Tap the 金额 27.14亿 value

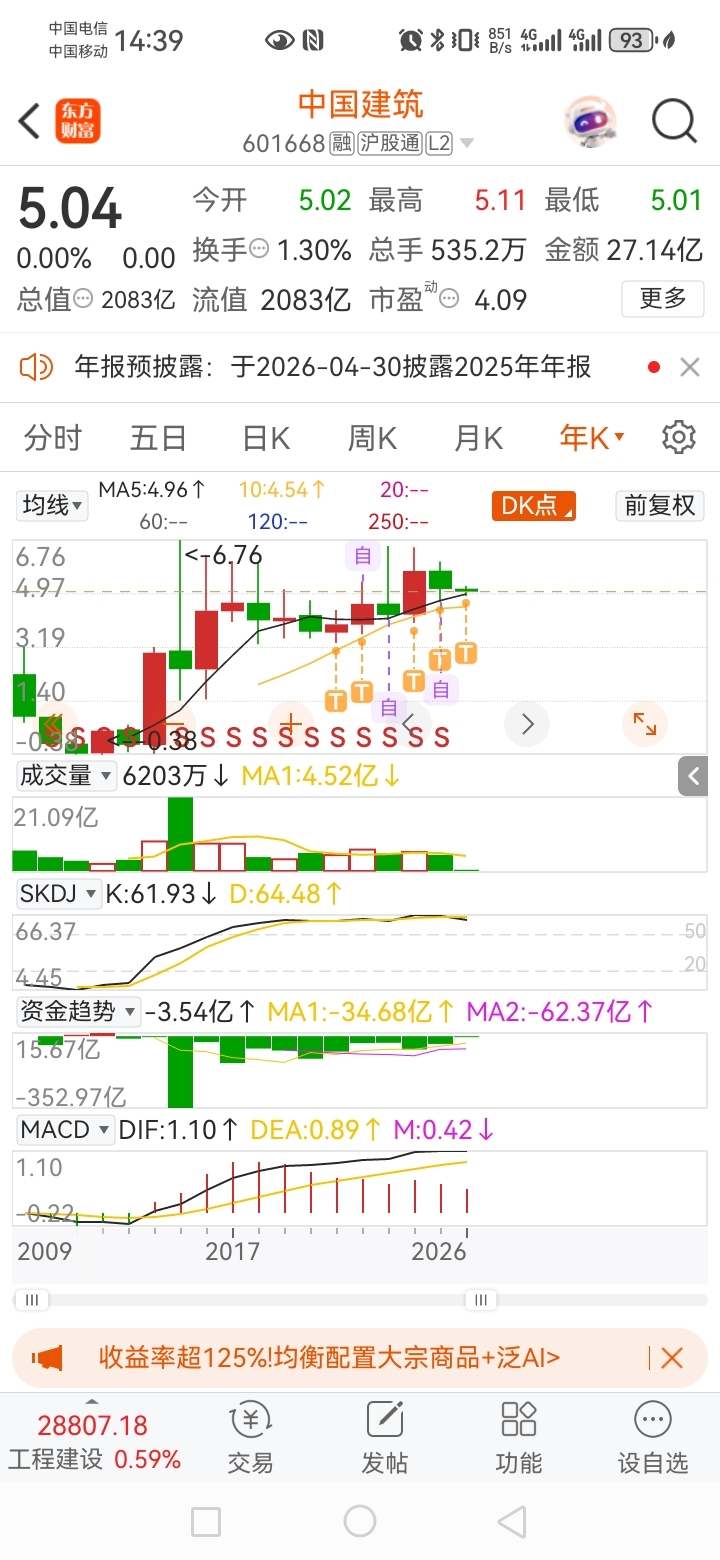click(x=655, y=249)
